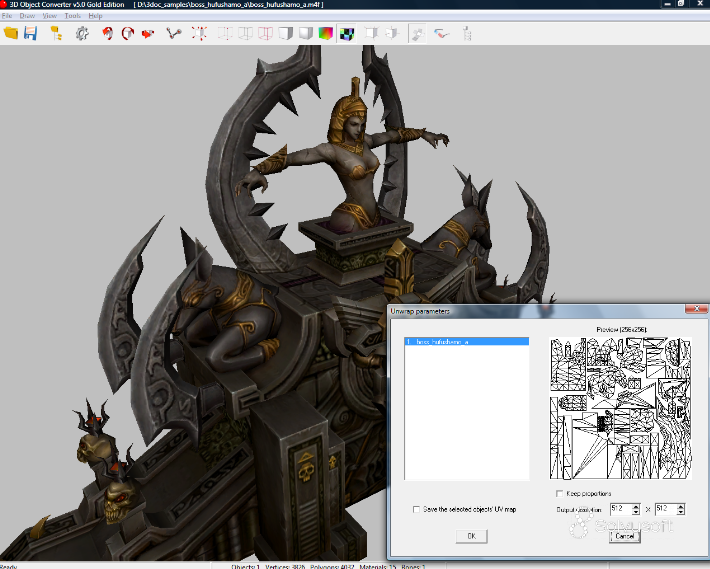
Task: Cancel the Unwrap parameters dialog
Action: tap(625, 536)
